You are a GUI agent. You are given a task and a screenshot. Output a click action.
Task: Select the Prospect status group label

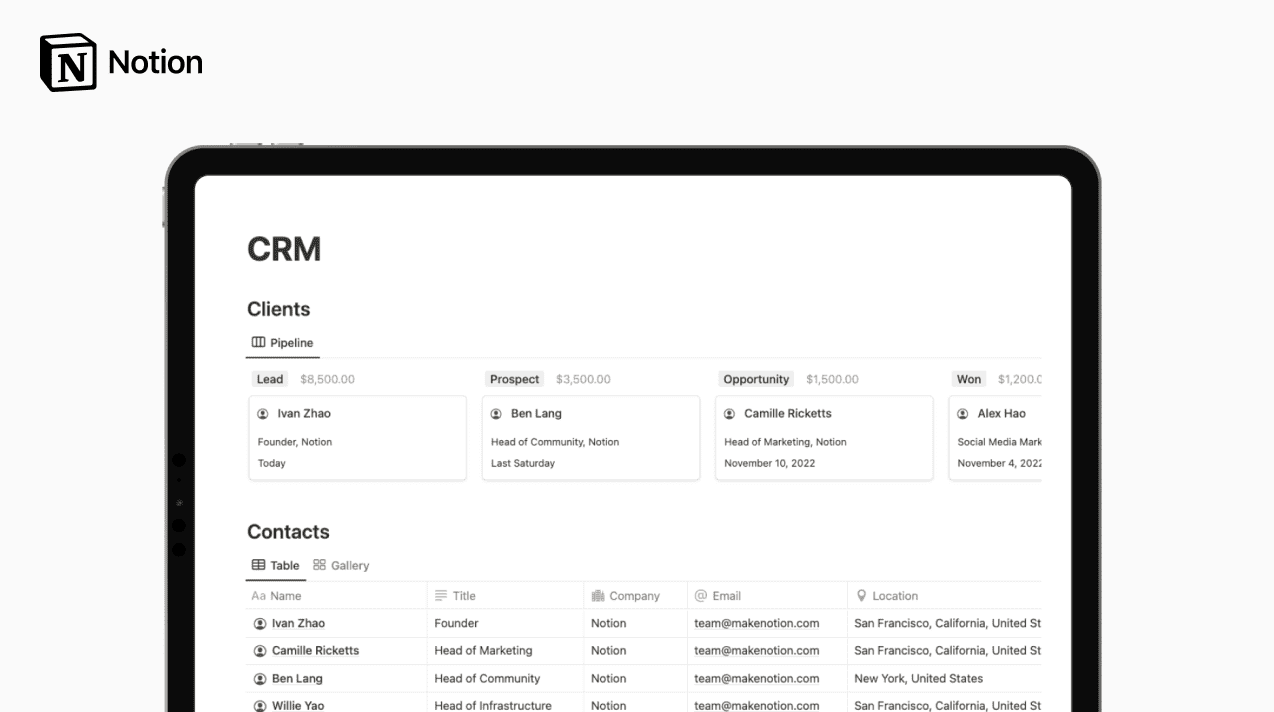coord(514,379)
